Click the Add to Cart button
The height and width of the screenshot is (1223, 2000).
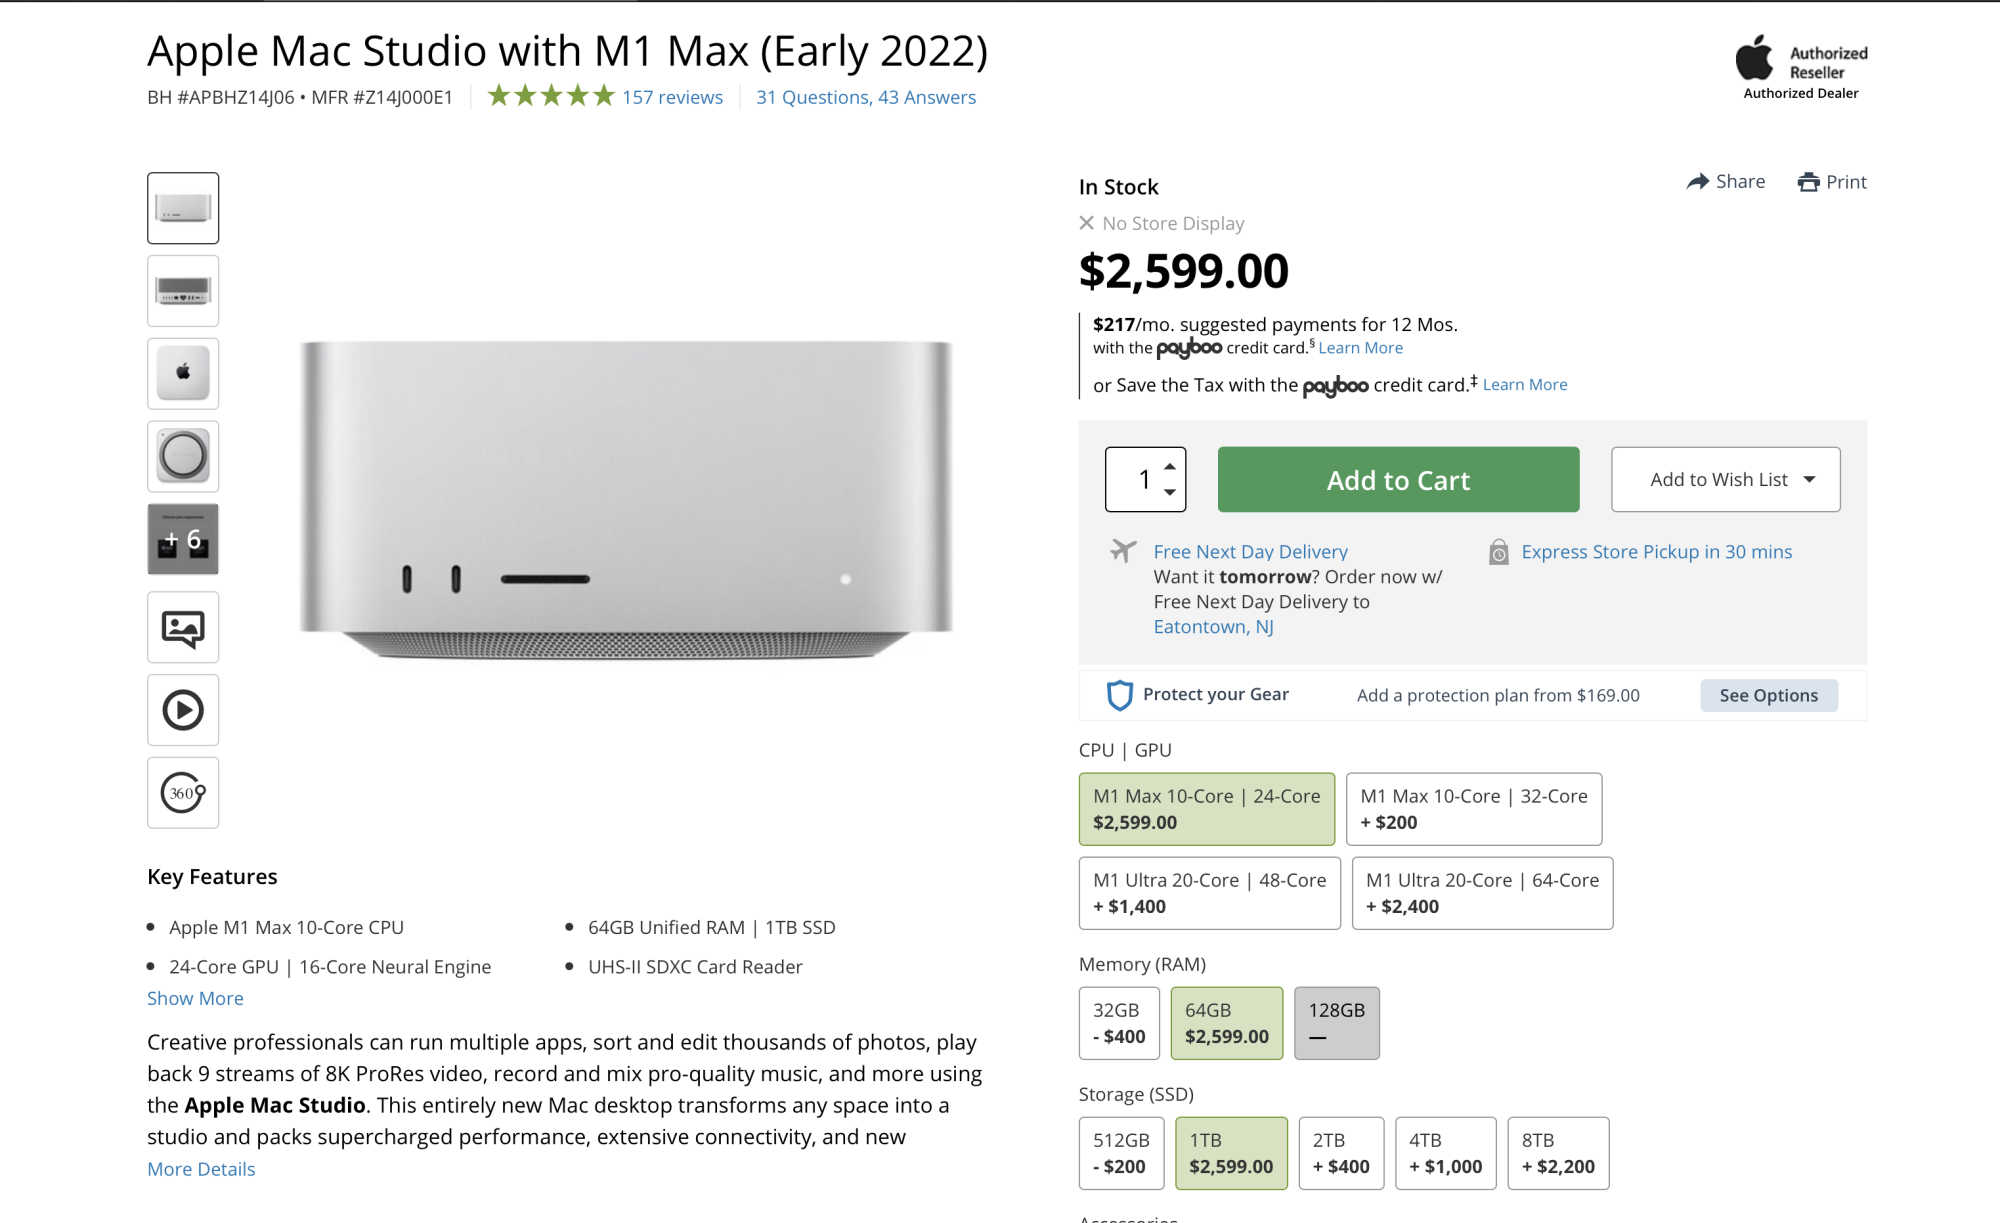(x=1398, y=480)
